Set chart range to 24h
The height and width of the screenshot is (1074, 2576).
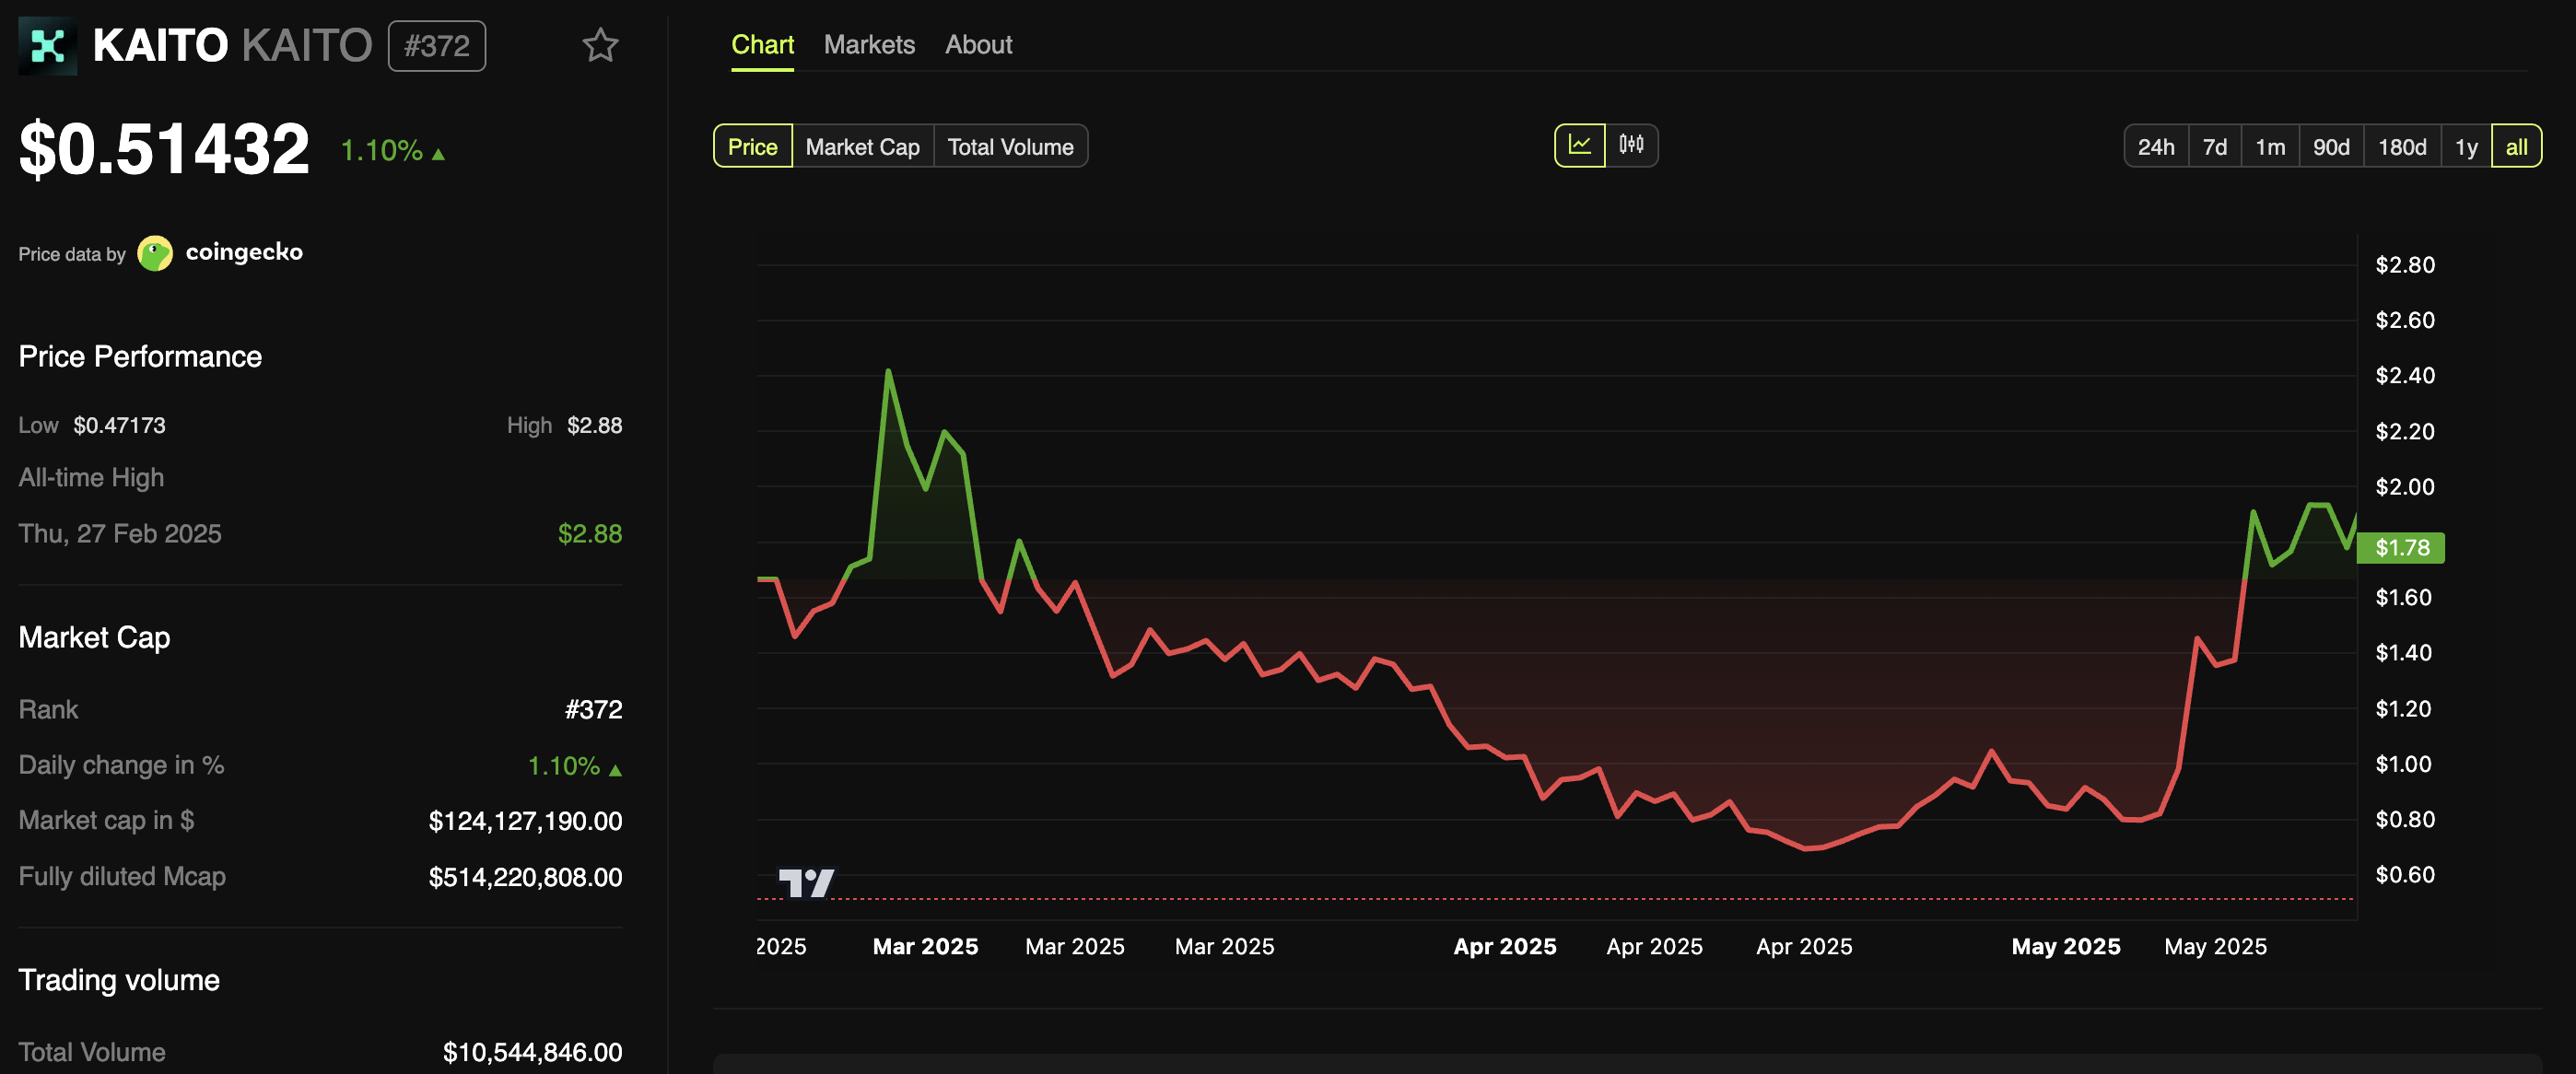click(x=2155, y=147)
